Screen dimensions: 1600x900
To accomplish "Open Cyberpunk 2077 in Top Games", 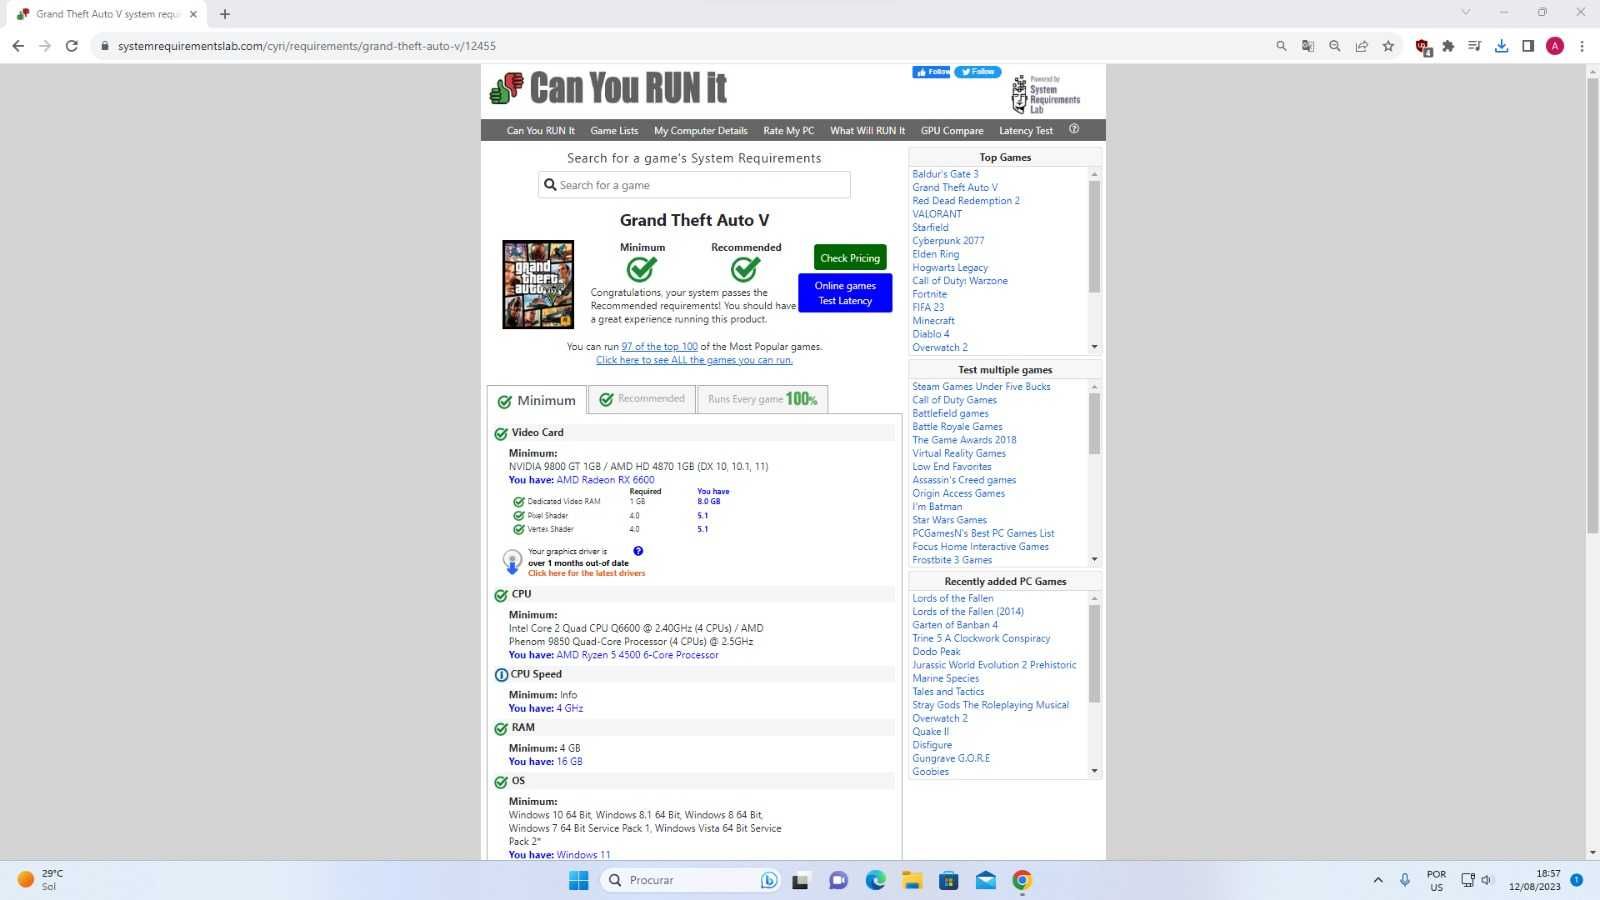I will [x=948, y=241].
